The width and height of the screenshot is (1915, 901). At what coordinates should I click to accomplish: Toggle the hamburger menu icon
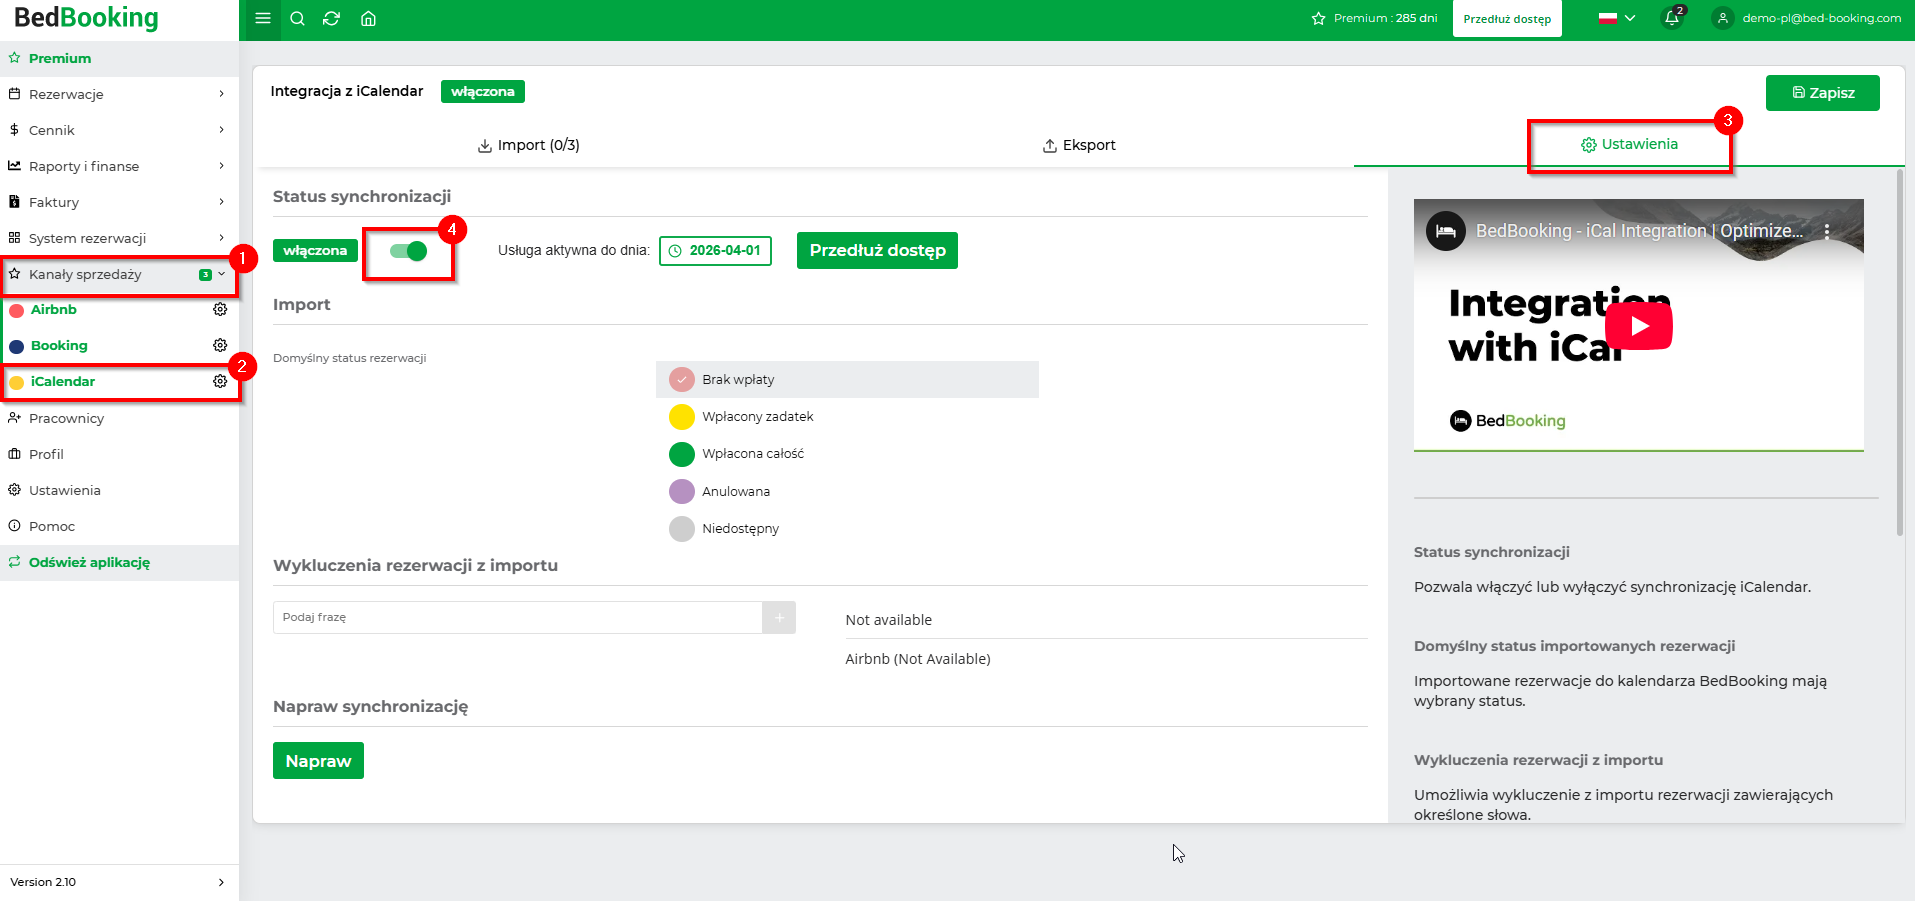pos(263,18)
